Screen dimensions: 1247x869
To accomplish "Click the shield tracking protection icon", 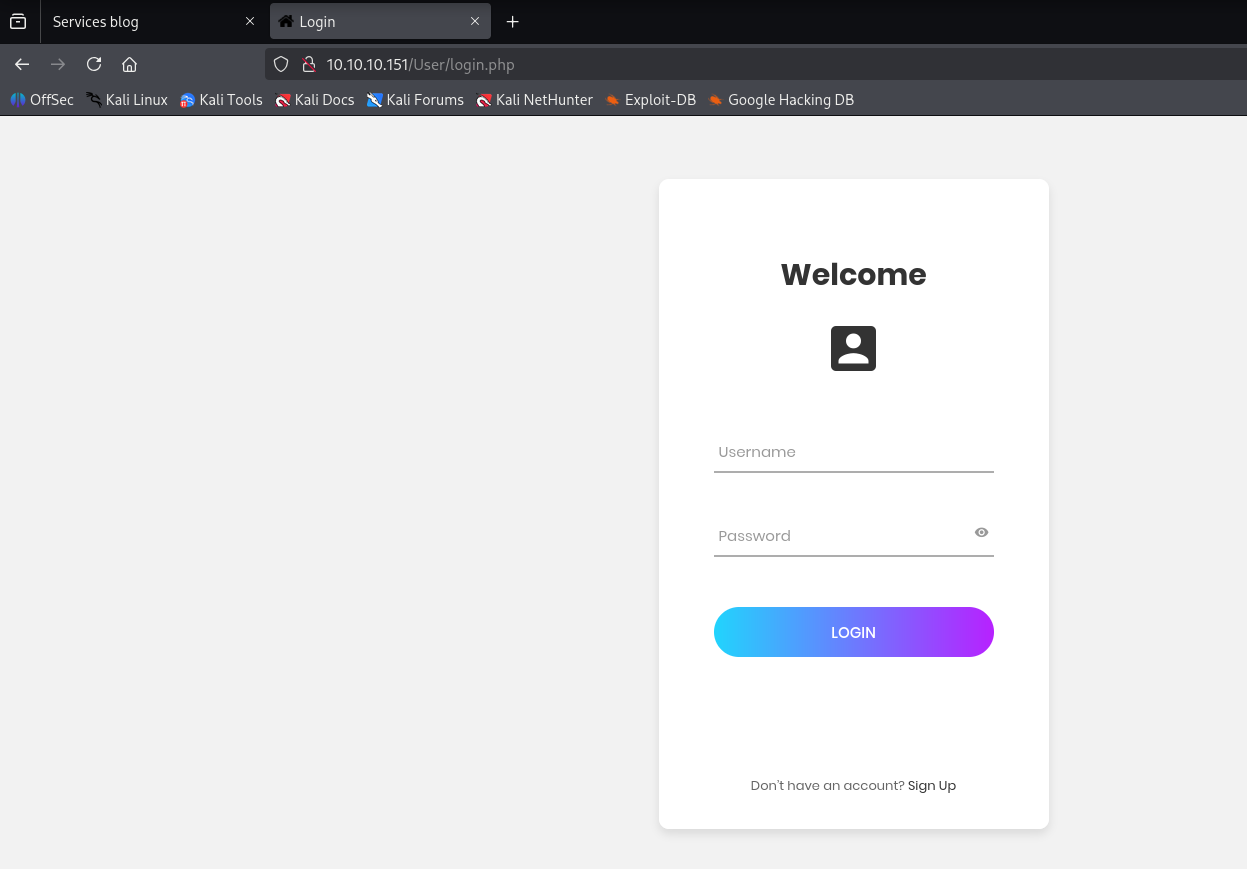I will [x=281, y=64].
